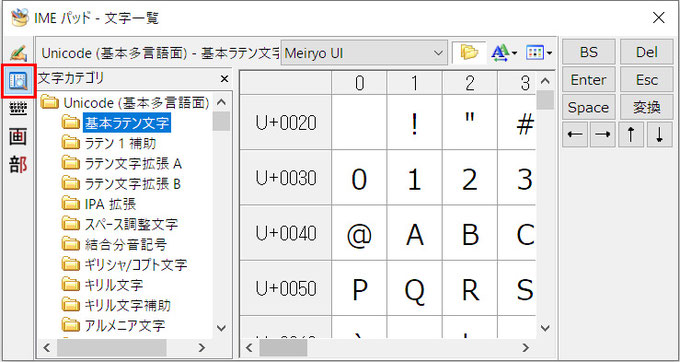680x362 pixels.
Task: Open the font size change icon
Action: 504,53
